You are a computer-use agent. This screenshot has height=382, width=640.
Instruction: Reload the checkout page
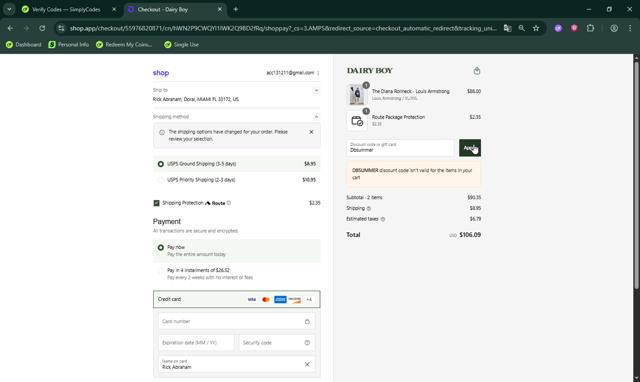[42, 28]
